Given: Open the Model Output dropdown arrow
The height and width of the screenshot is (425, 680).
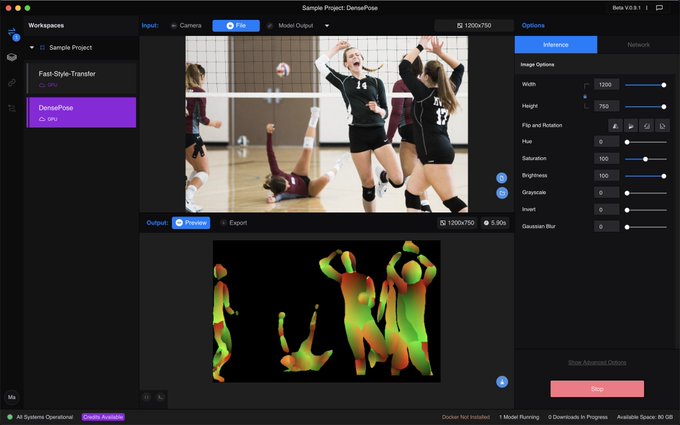Looking at the screenshot, I should (327, 26).
